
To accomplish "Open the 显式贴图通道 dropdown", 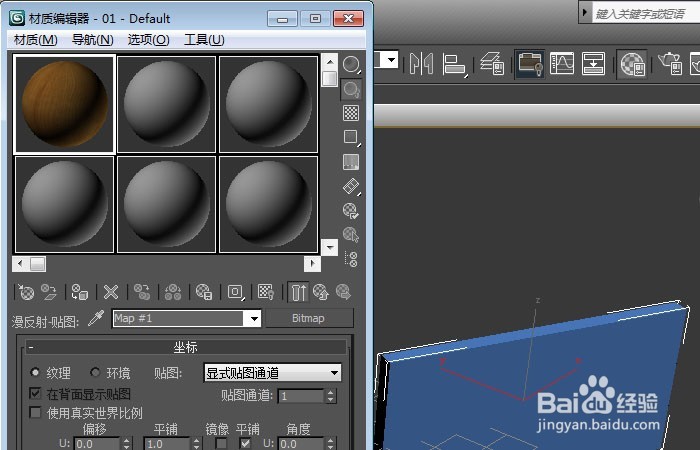I will [272, 373].
